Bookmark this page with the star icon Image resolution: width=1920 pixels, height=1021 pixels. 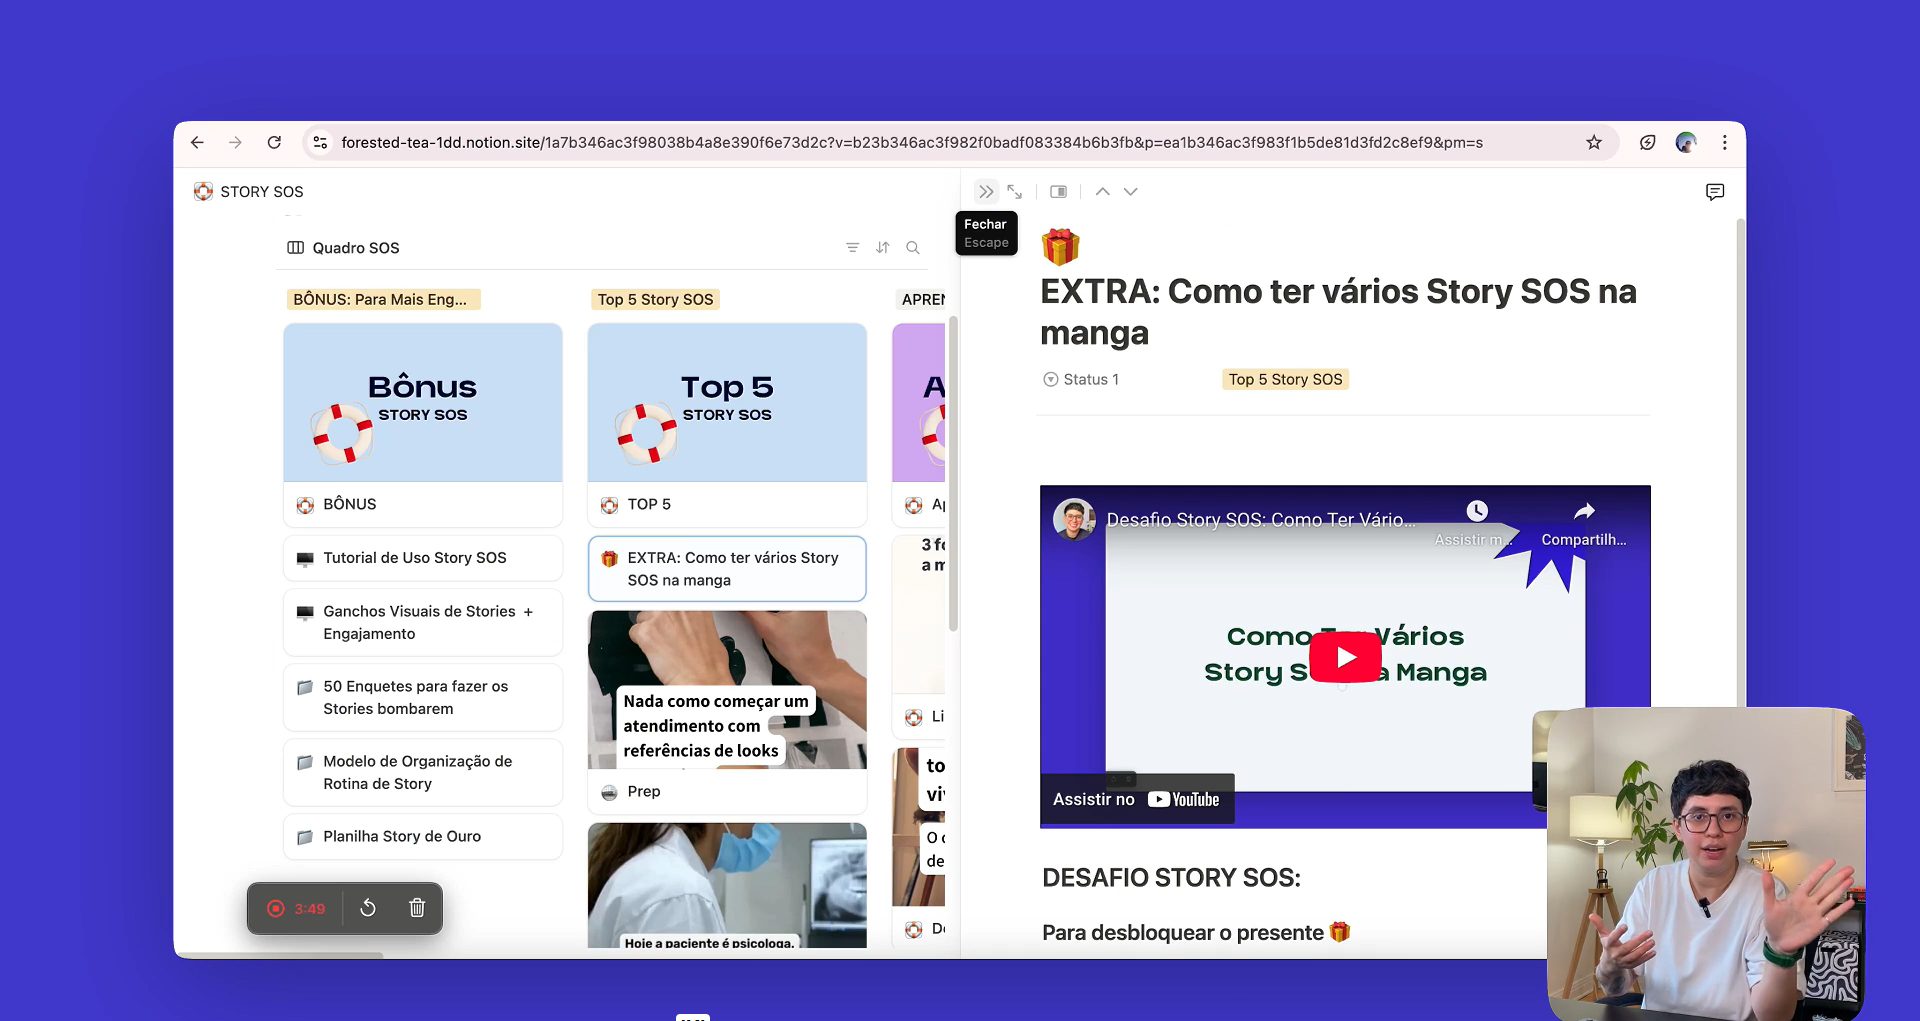click(1594, 143)
